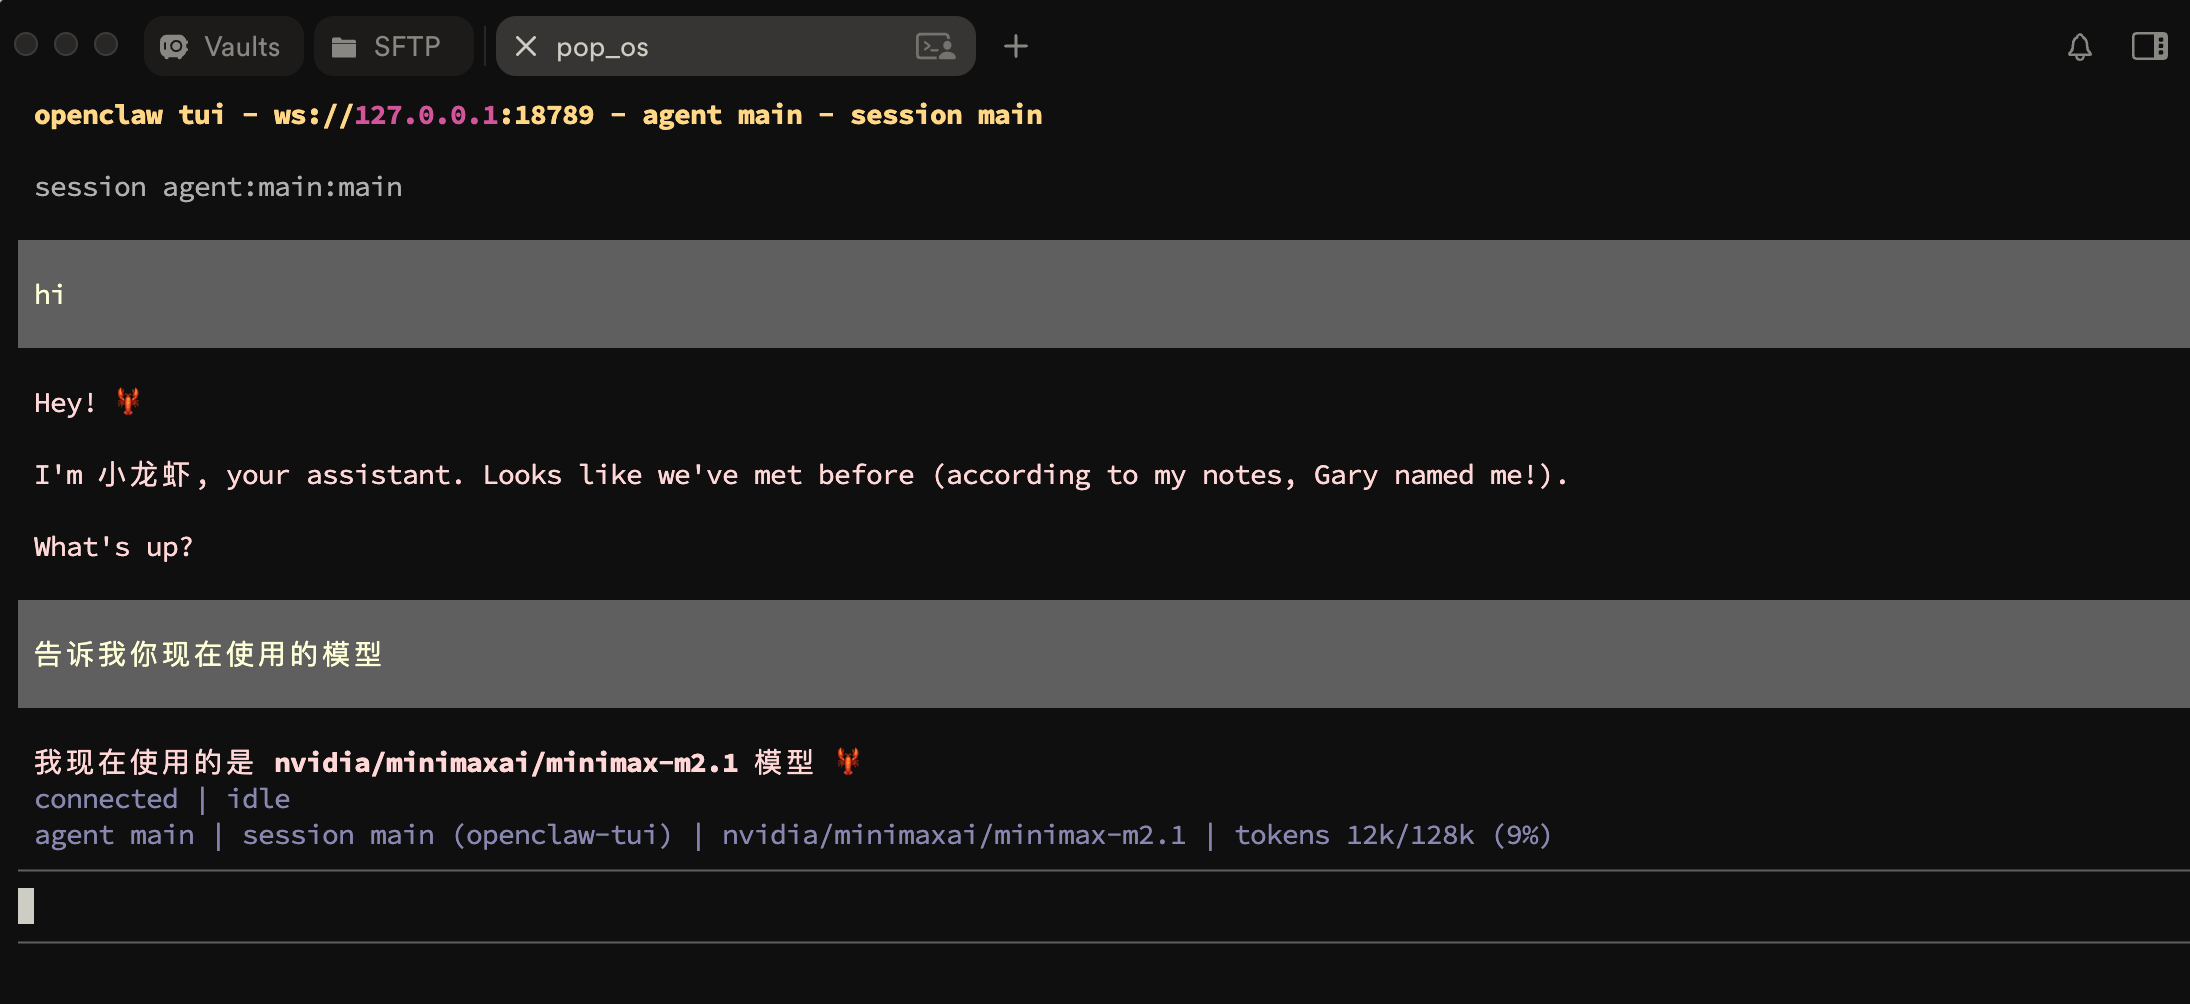Toggle the right sidebar panel
2190x1004 pixels.
tap(2149, 47)
